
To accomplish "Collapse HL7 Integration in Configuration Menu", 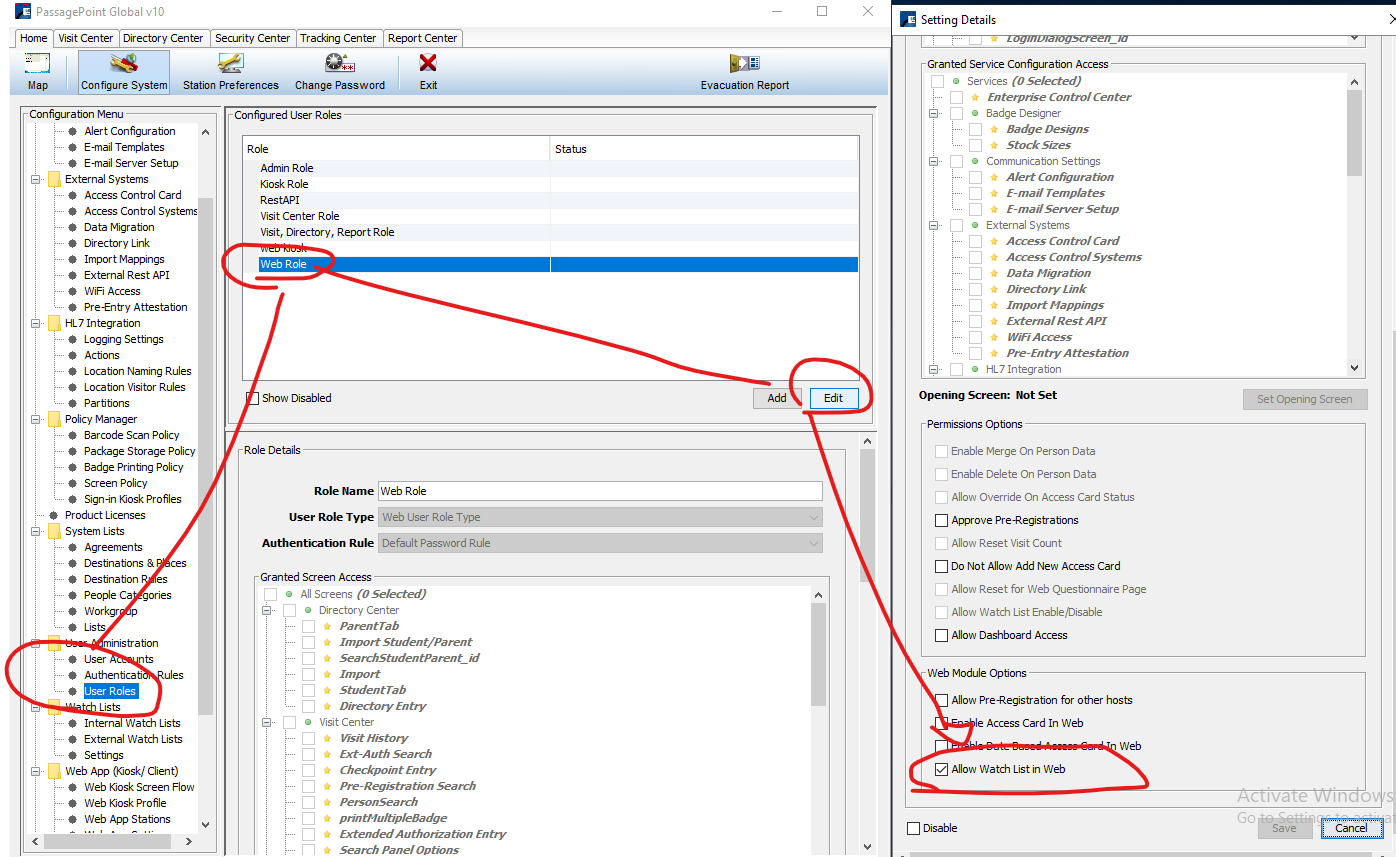I will [x=36, y=323].
